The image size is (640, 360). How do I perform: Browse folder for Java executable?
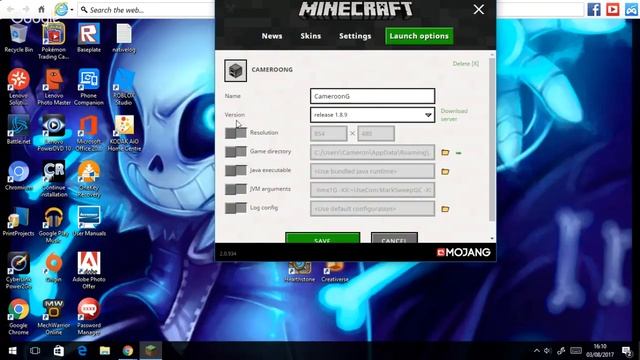click(445, 171)
